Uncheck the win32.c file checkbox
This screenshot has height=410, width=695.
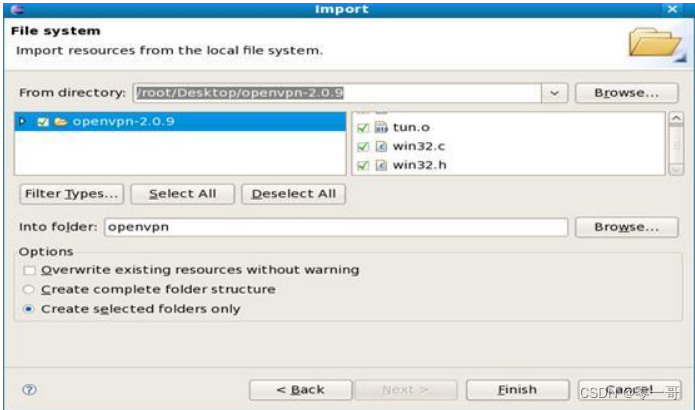click(363, 146)
